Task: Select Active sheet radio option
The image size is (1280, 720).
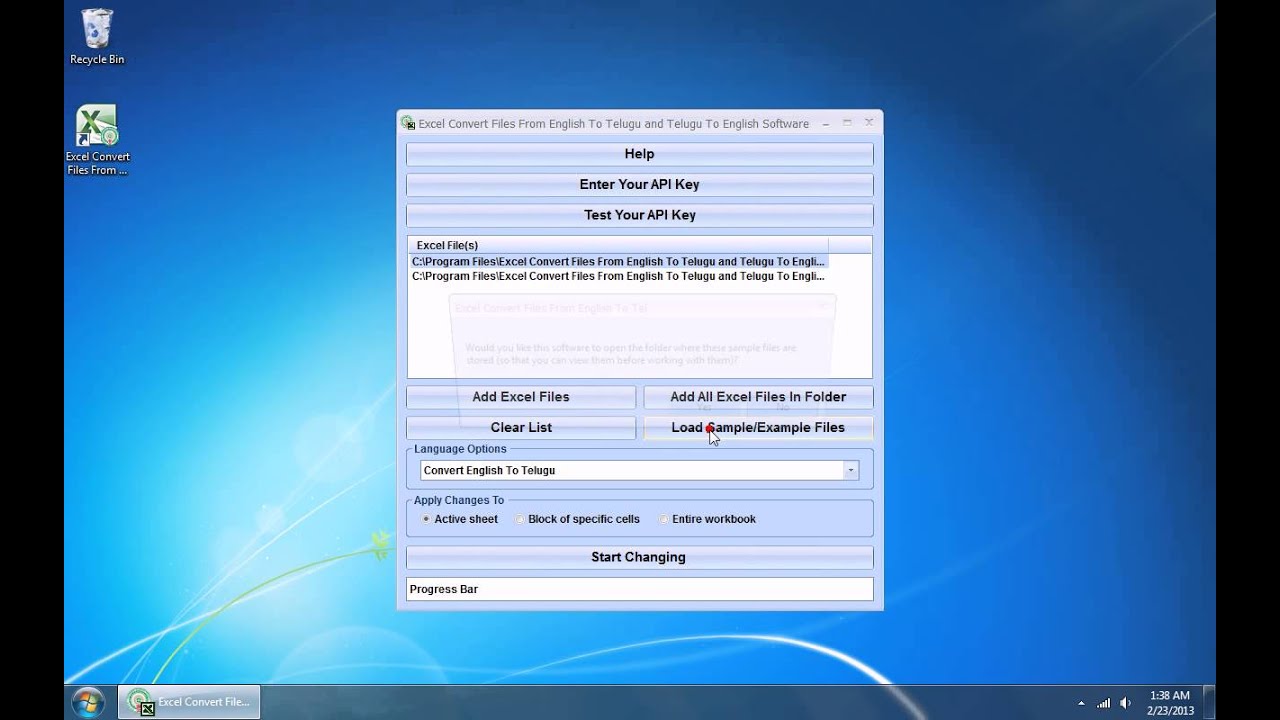Action: (x=459, y=519)
